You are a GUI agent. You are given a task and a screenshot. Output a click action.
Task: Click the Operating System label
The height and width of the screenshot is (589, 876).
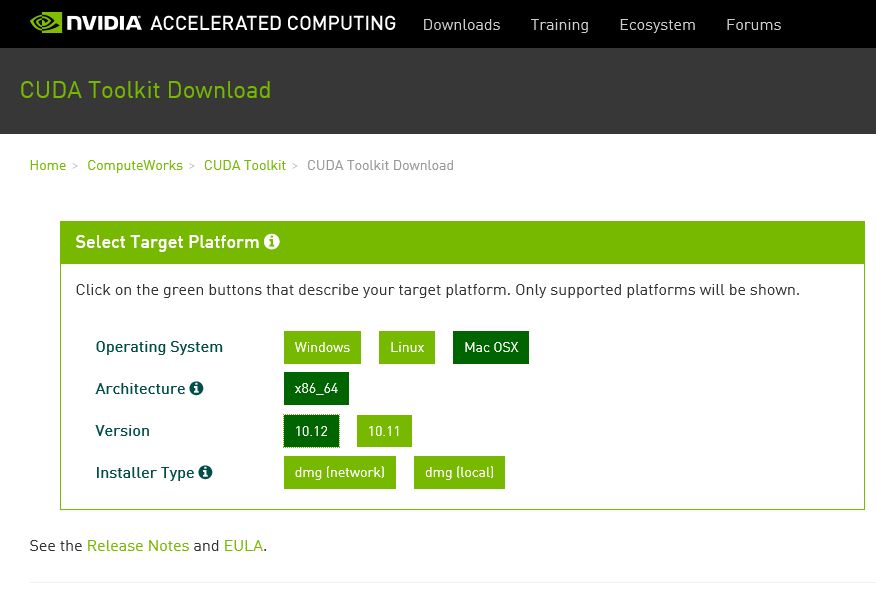coord(159,347)
